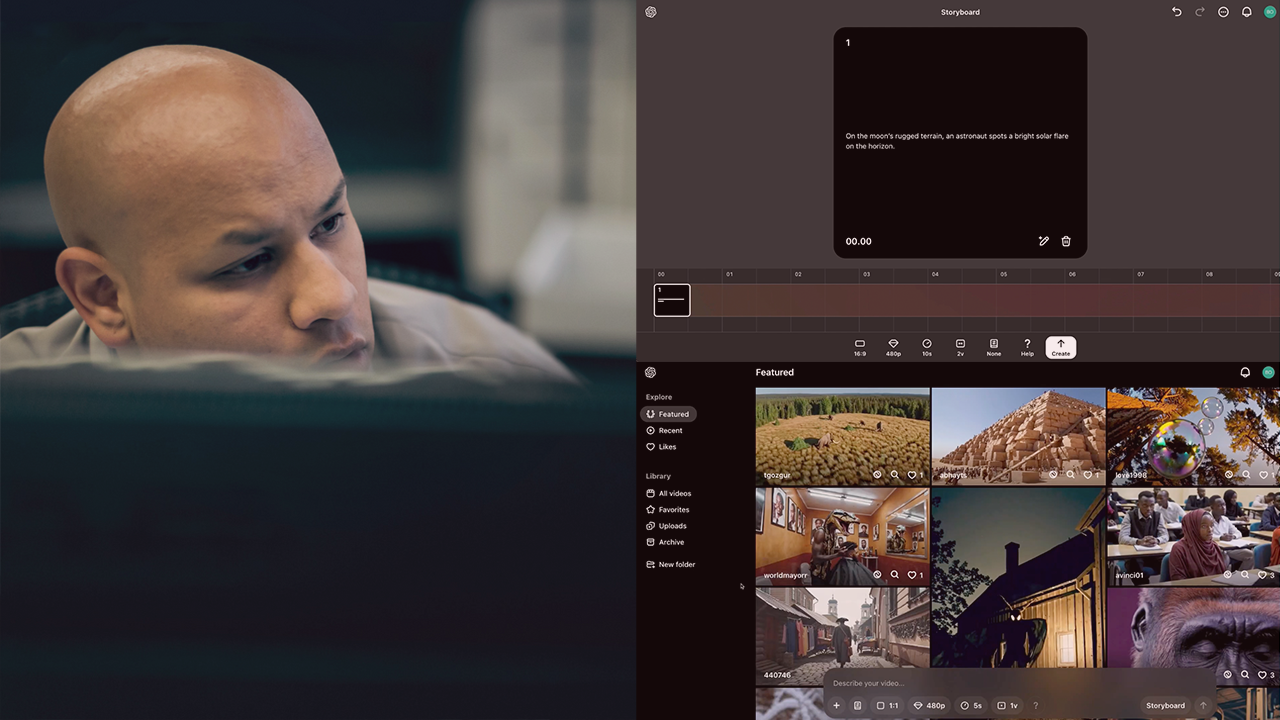This screenshot has width=1280, height=720.
Task: Open All videos in the Library
Action: pos(674,493)
